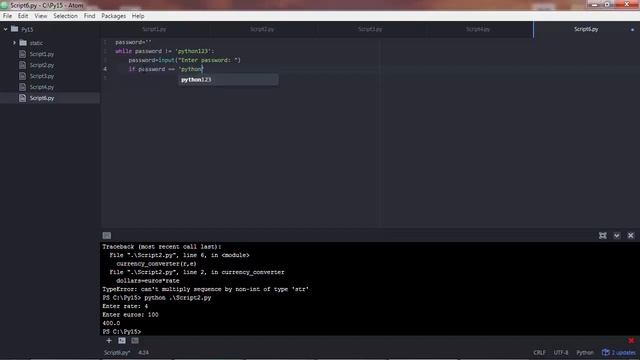
Task: Open the File menu
Action: point(7,16)
